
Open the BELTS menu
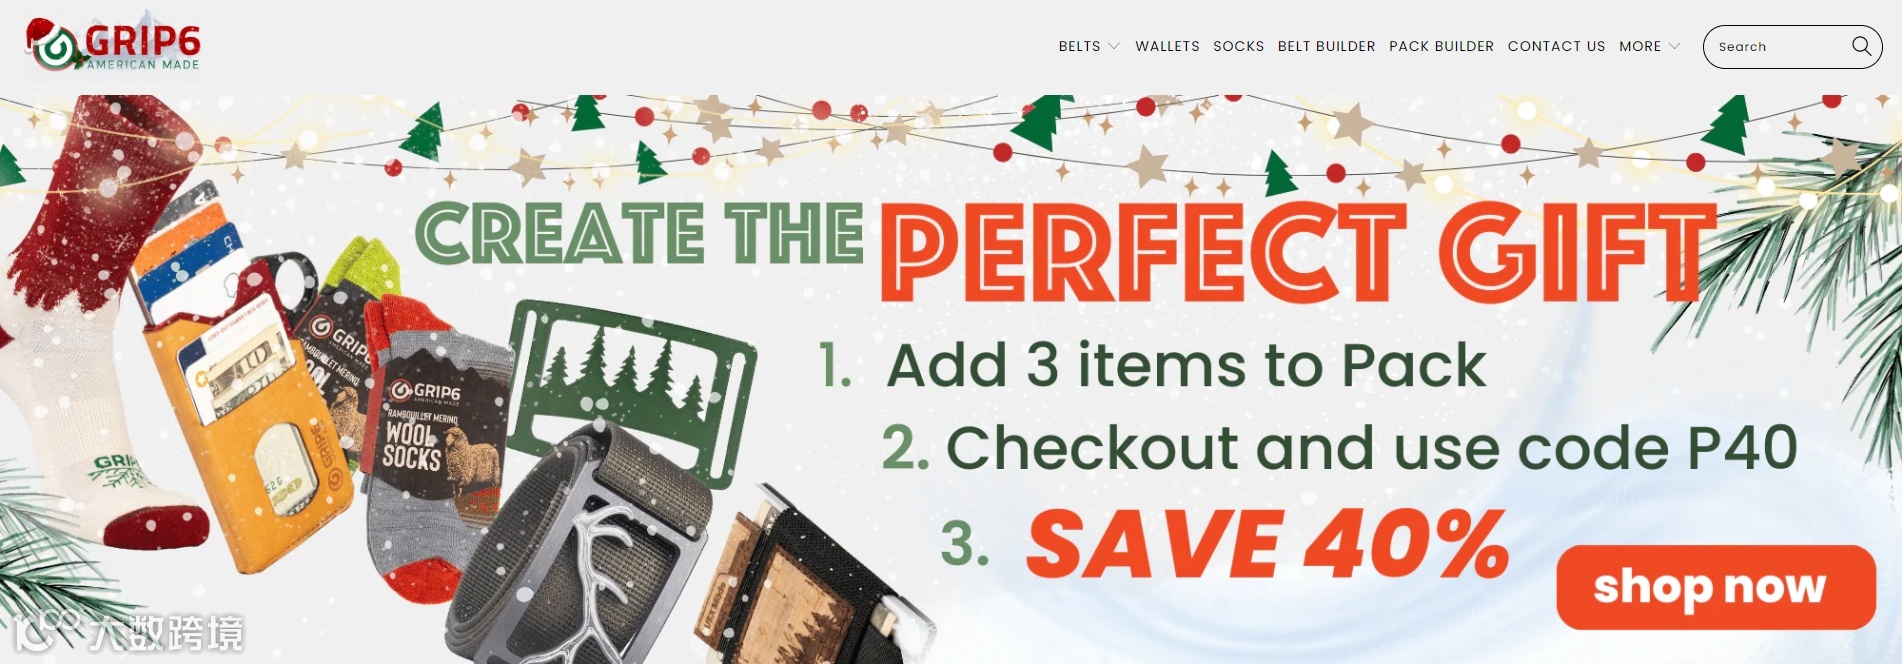(x=1079, y=47)
